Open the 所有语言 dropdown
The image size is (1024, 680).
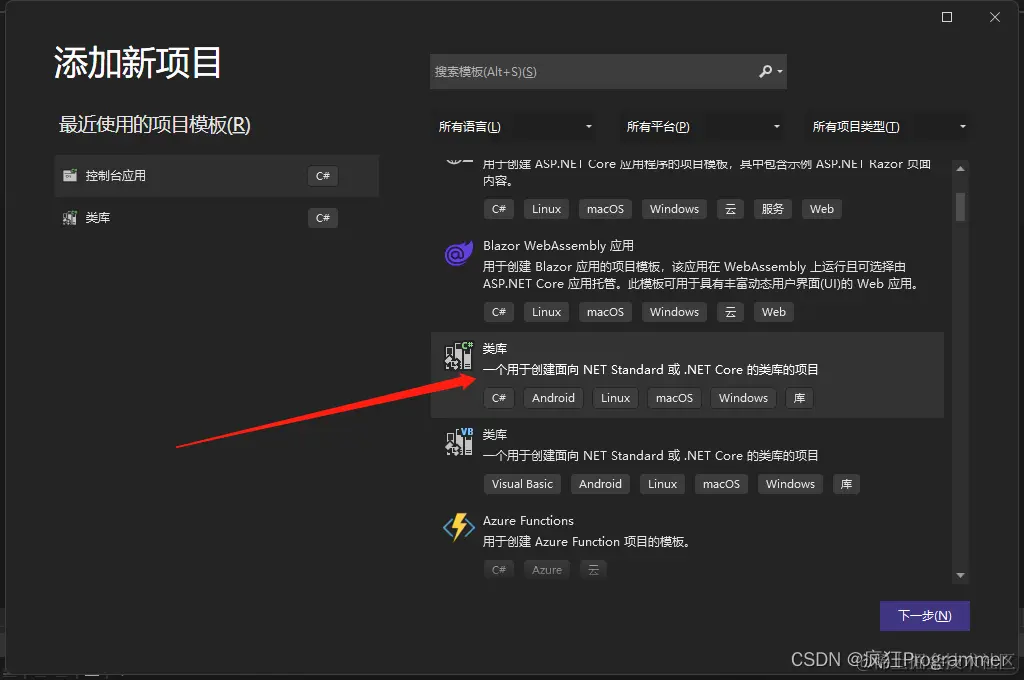[x=515, y=126]
